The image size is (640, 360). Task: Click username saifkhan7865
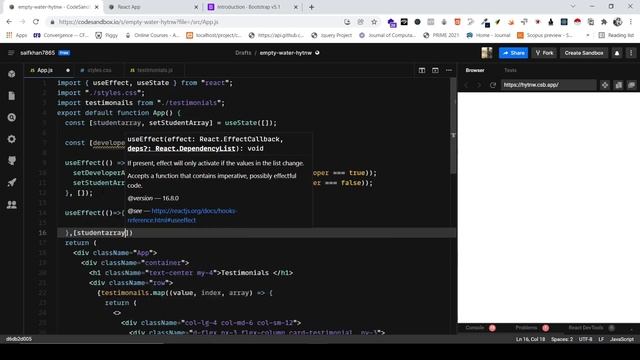pyautogui.click(x=38, y=53)
